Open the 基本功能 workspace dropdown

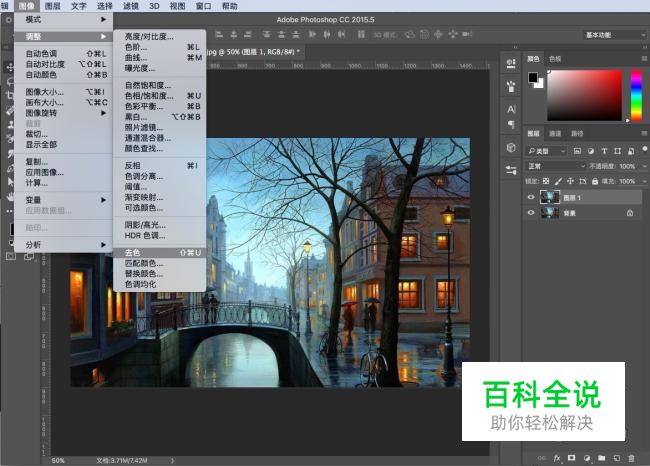614,35
